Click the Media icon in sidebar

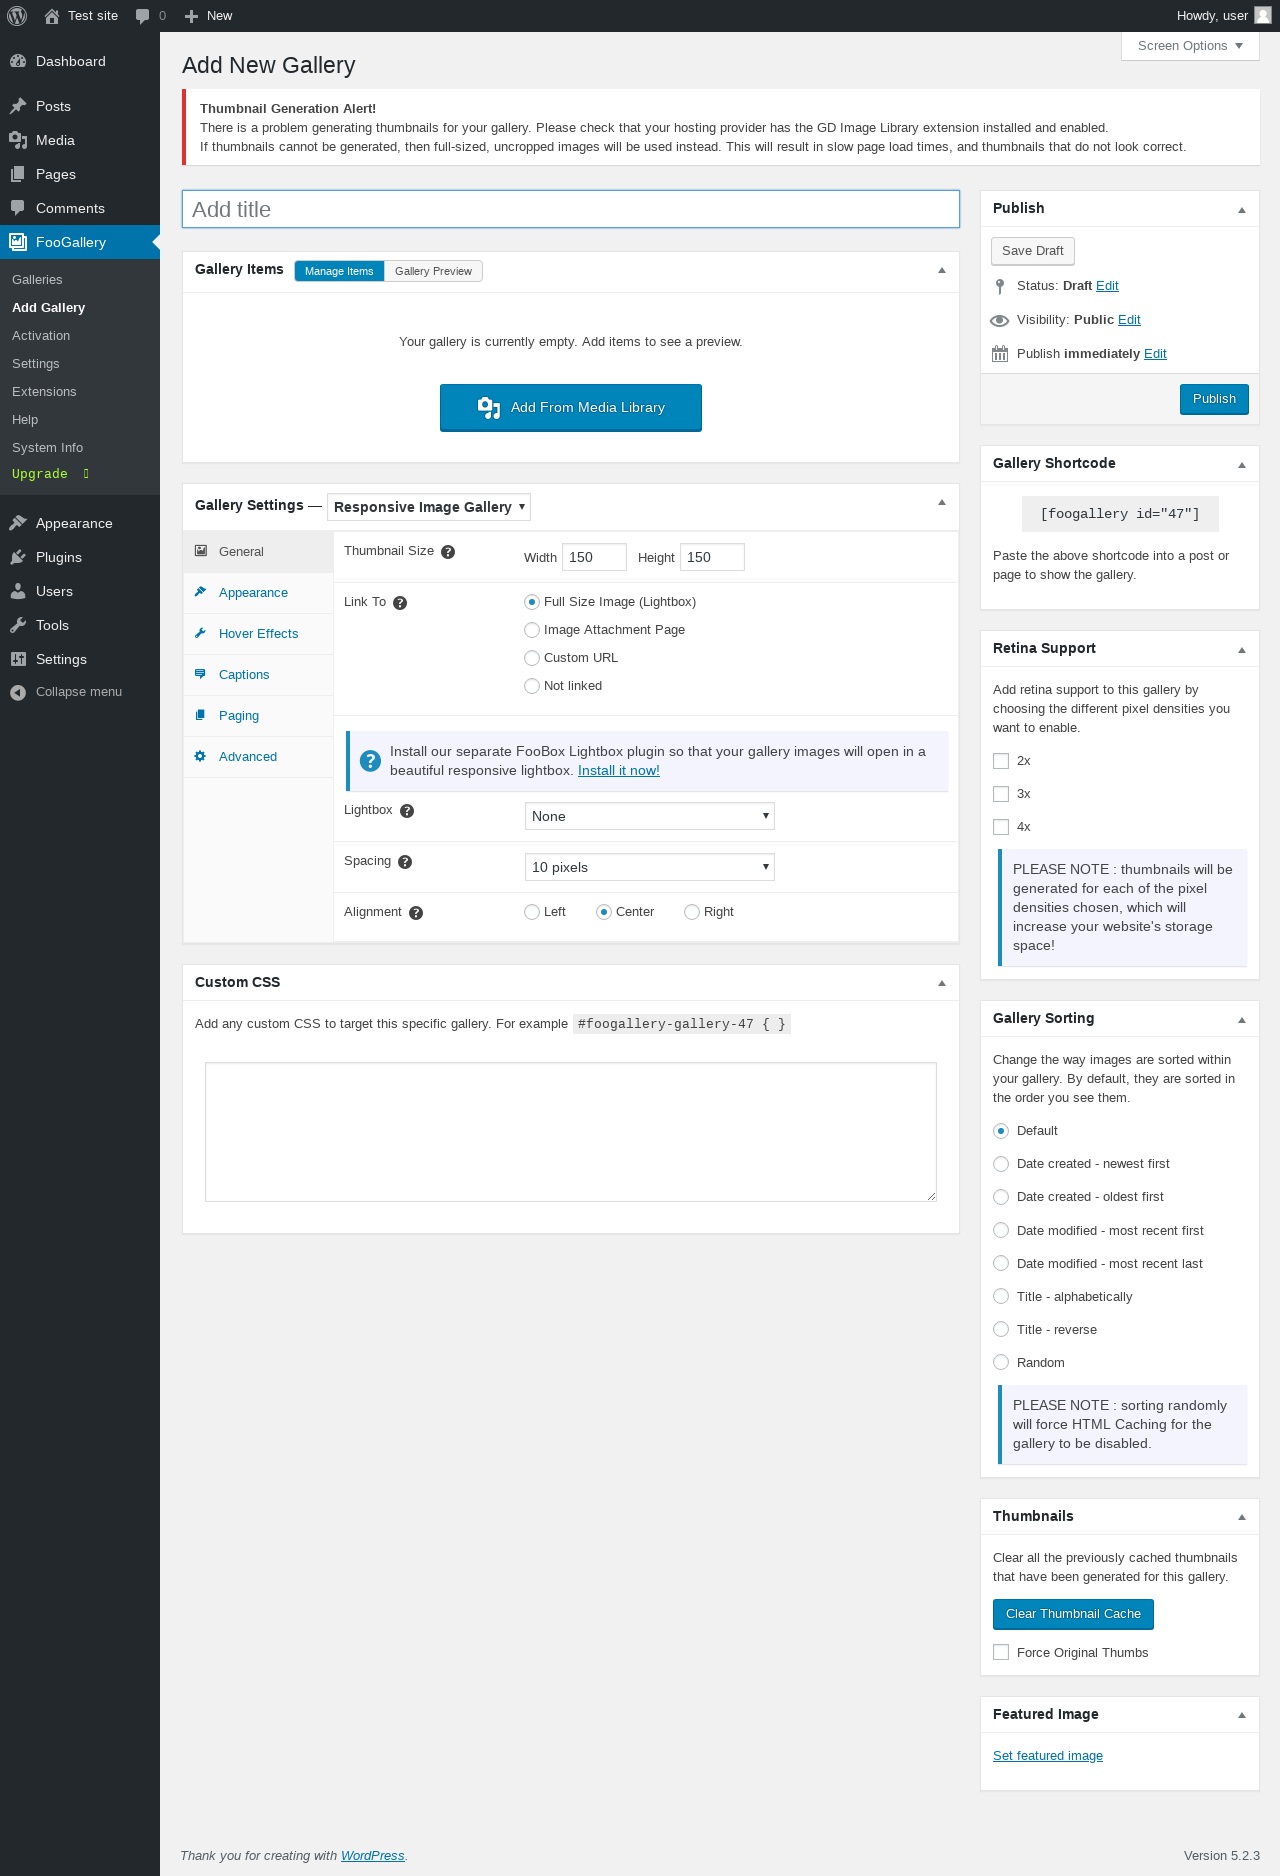[x=18, y=140]
